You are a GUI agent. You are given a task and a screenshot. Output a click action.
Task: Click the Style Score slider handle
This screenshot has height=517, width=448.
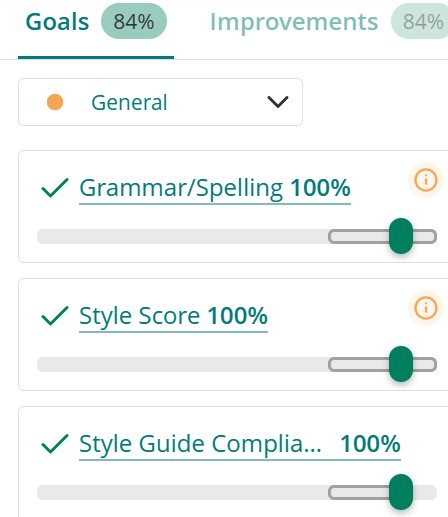tap(401, 364)
